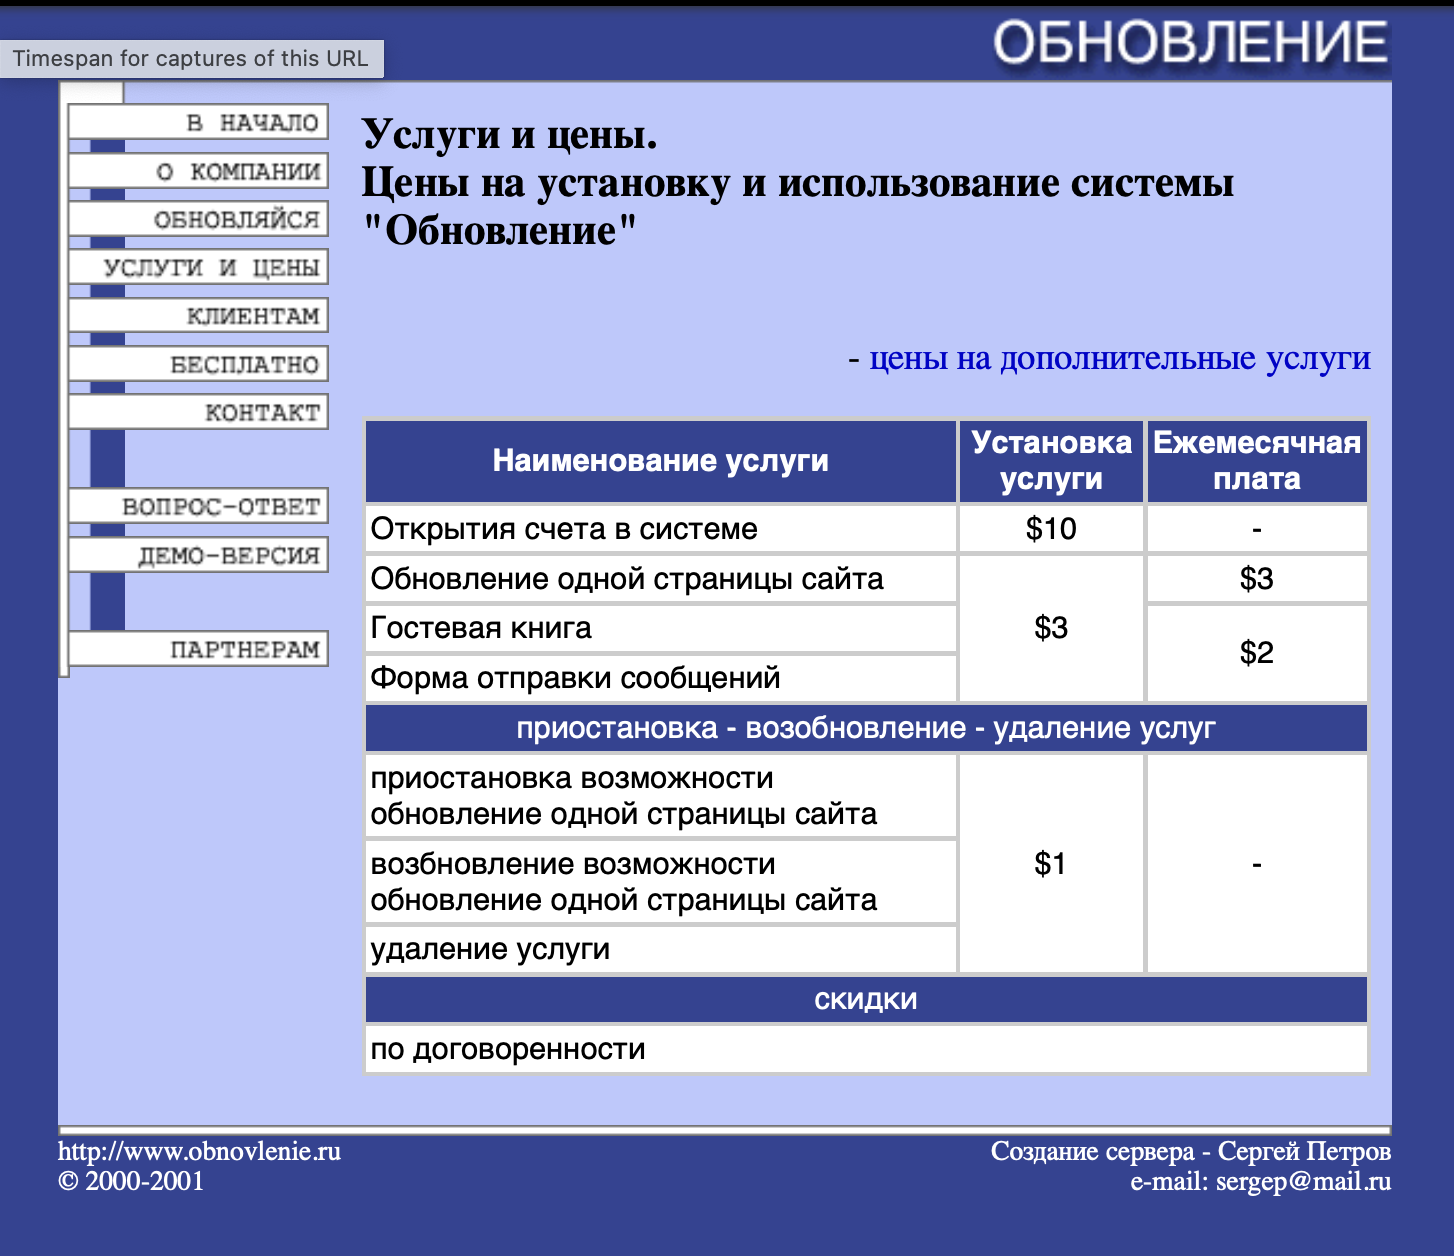This screenshot has width=1454, height=1256.
Task: Click row Открытия счета в системе
Action: (x=661, y=529)
